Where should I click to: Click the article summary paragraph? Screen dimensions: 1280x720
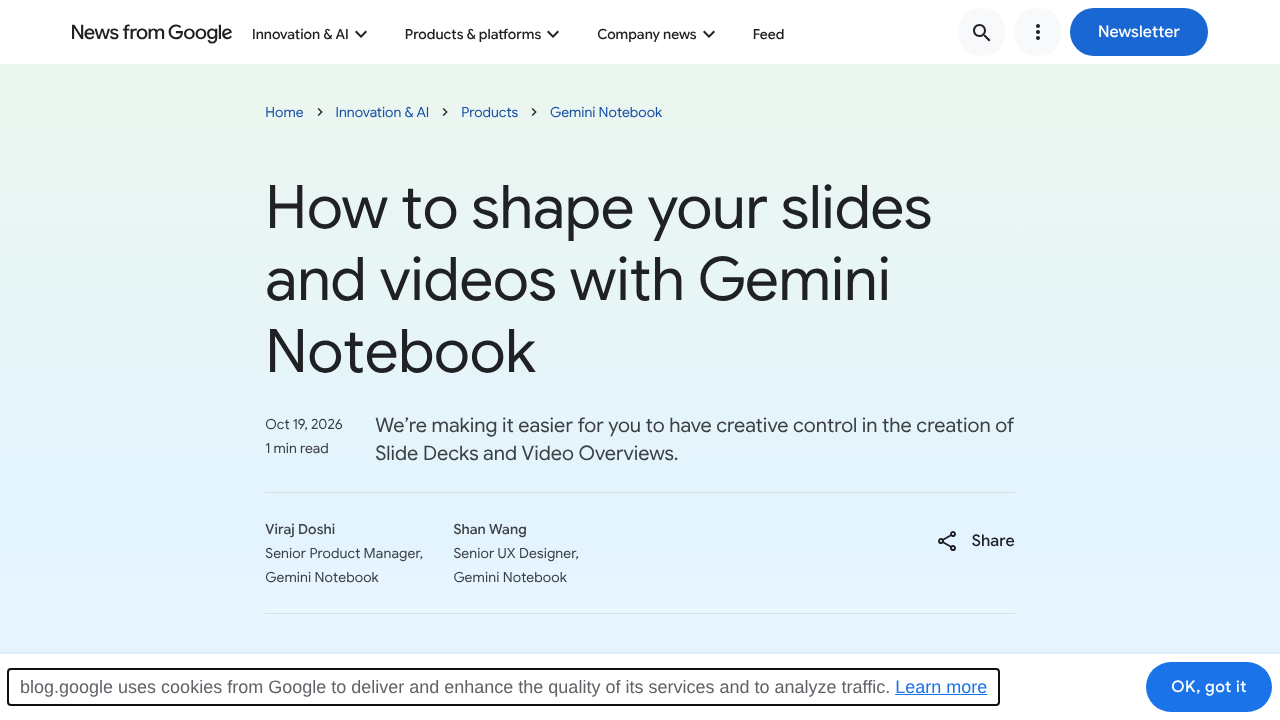pos(695,439)
